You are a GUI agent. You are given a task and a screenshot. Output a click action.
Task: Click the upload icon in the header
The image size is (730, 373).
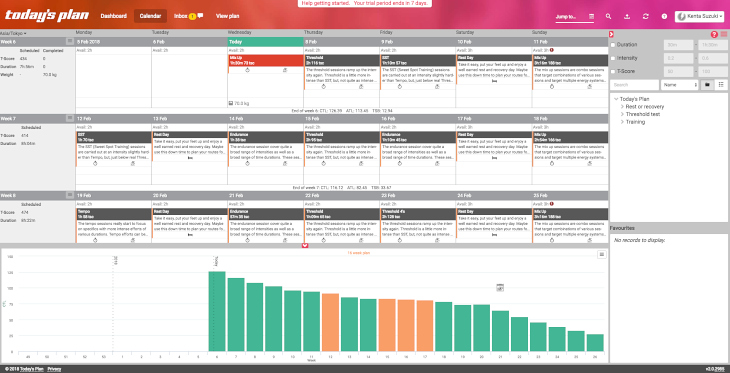coord(627,16)
